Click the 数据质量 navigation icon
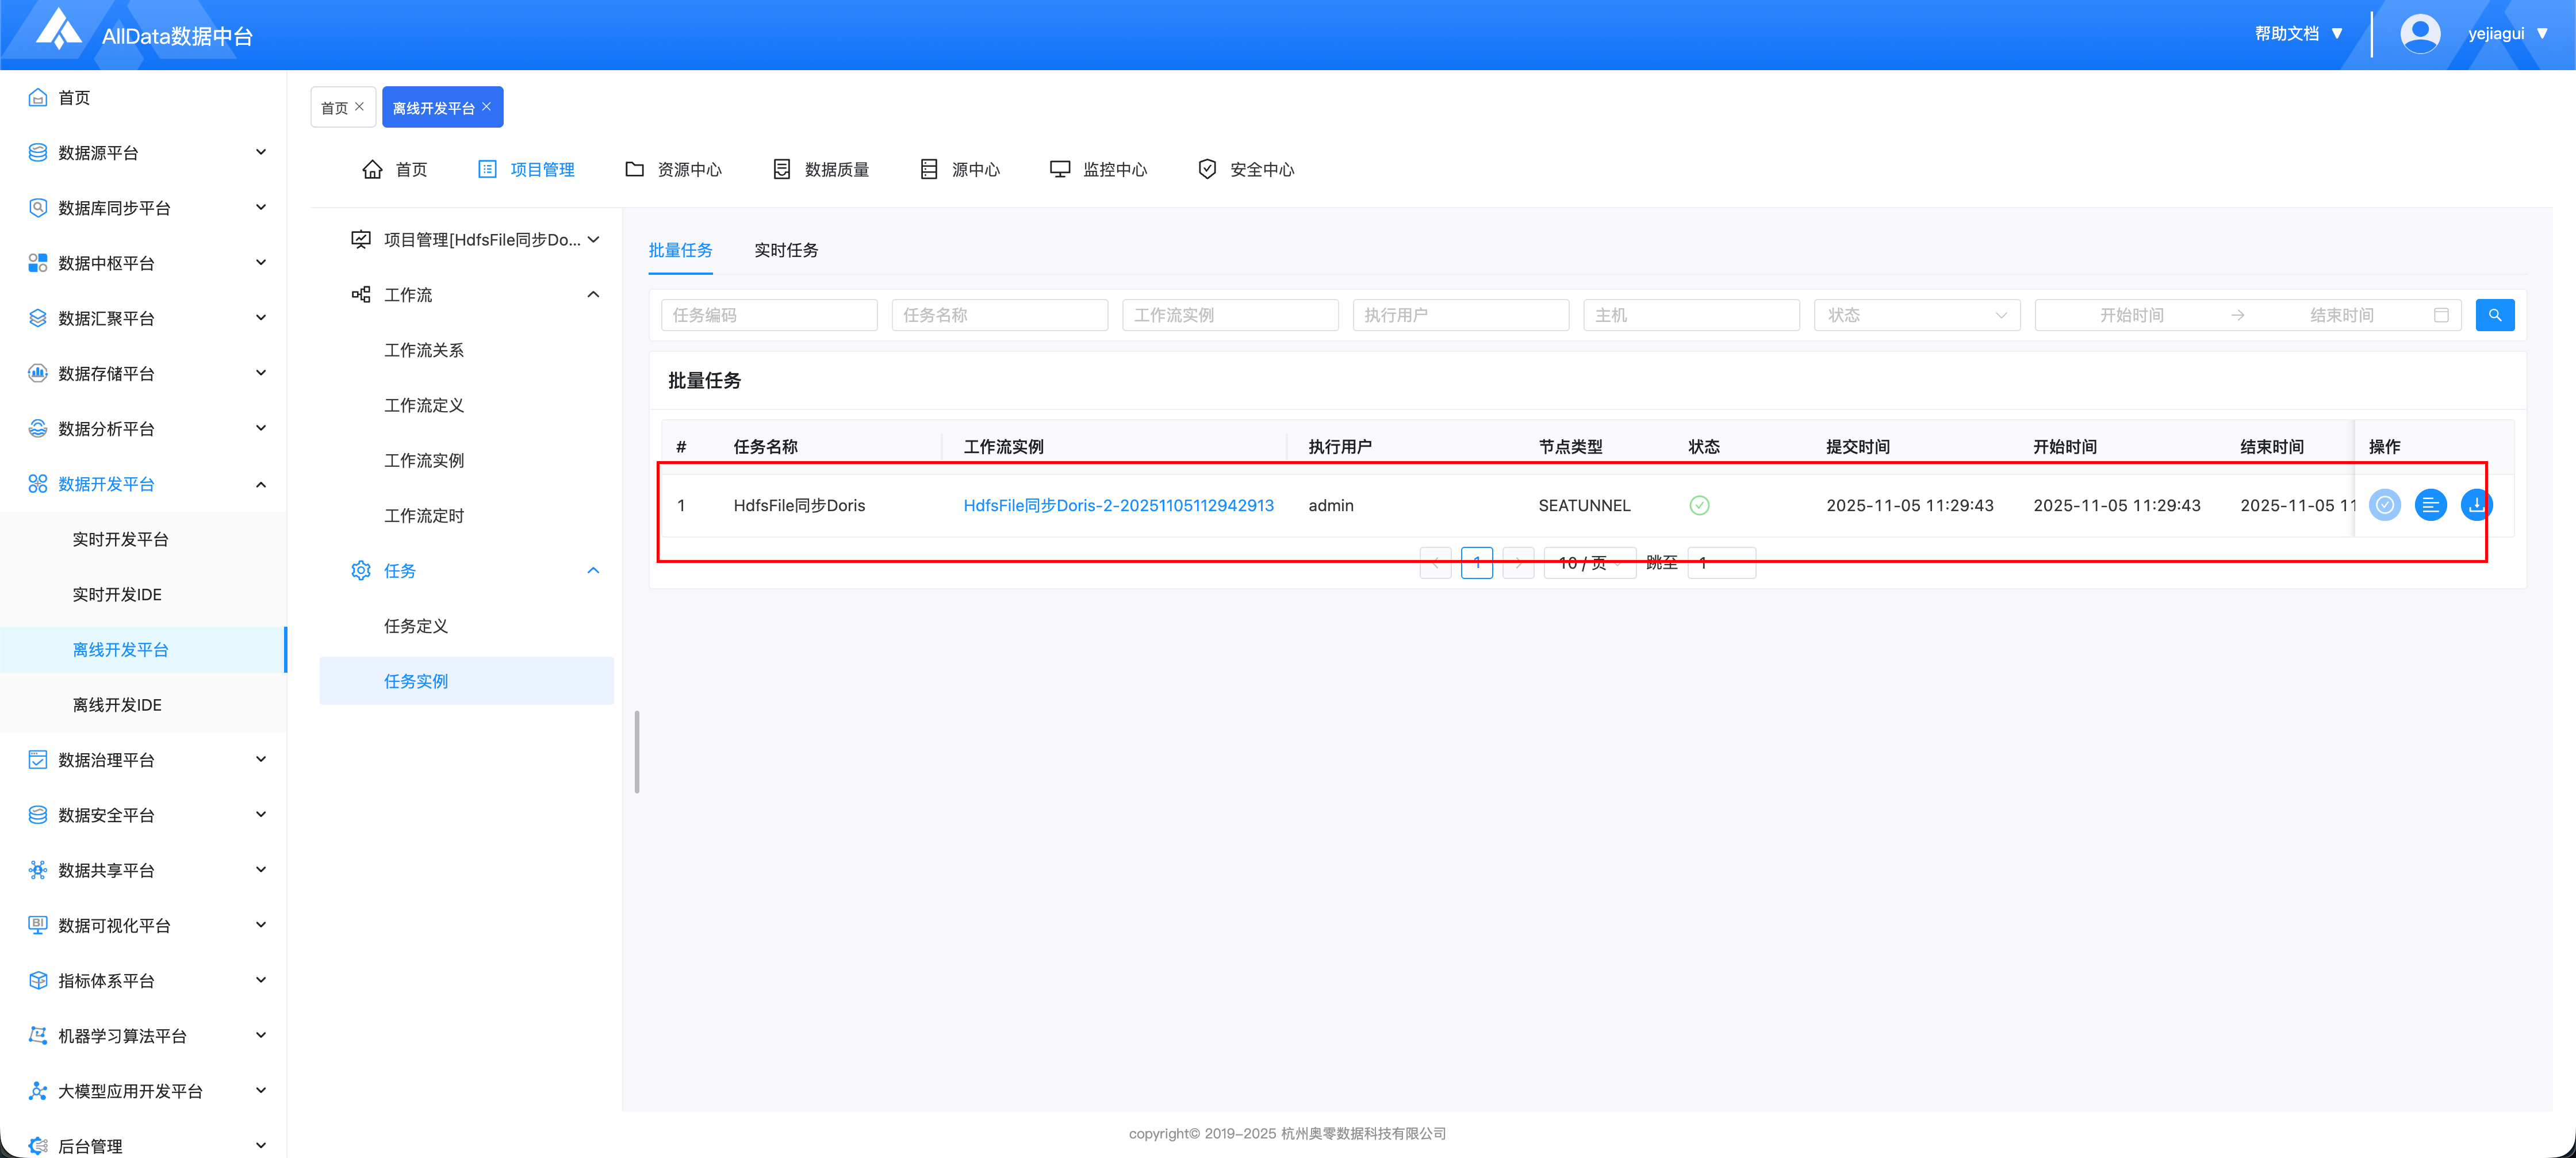The height and width of the screenshot is (1158, 2576). tap(782, 169)
